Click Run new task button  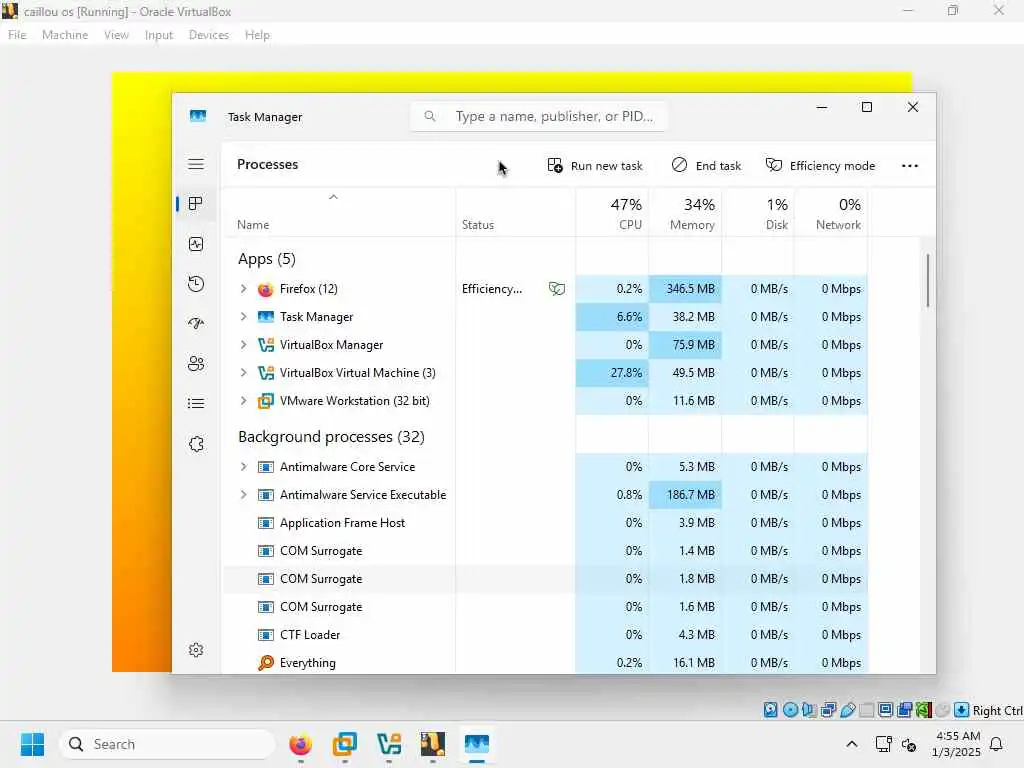[x=595, y=166]
